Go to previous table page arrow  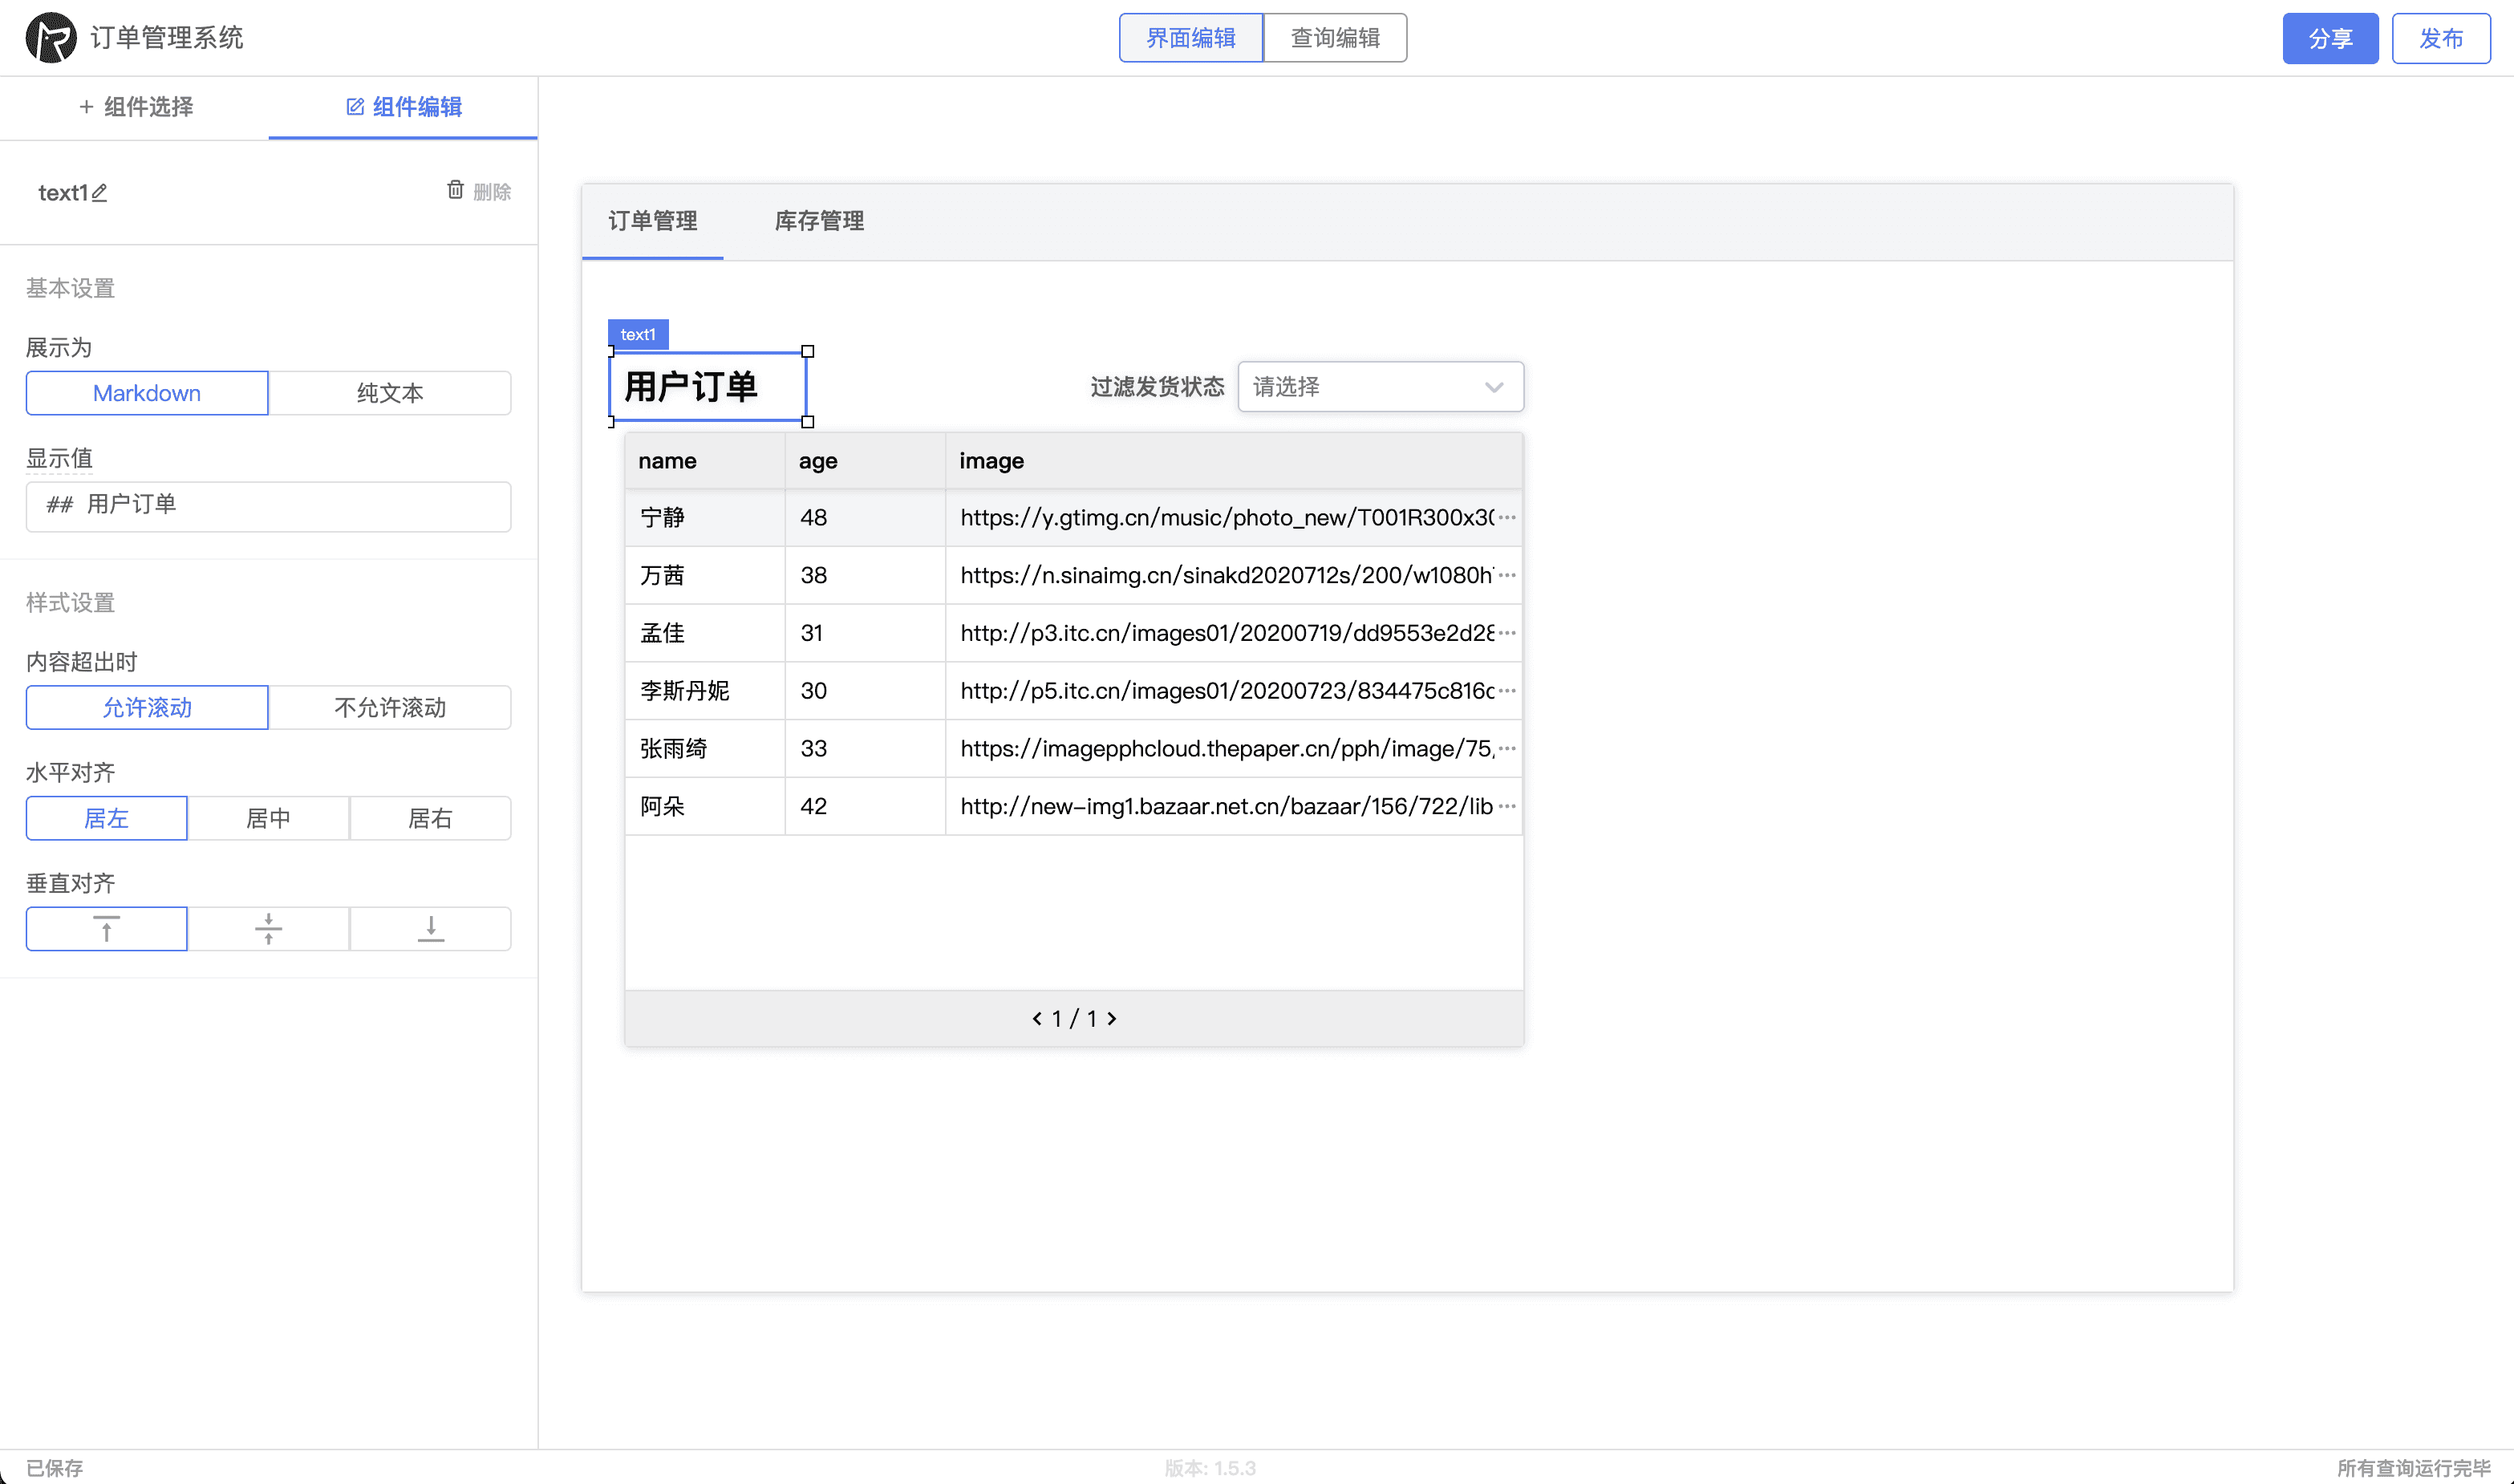coord(1037,1019)
